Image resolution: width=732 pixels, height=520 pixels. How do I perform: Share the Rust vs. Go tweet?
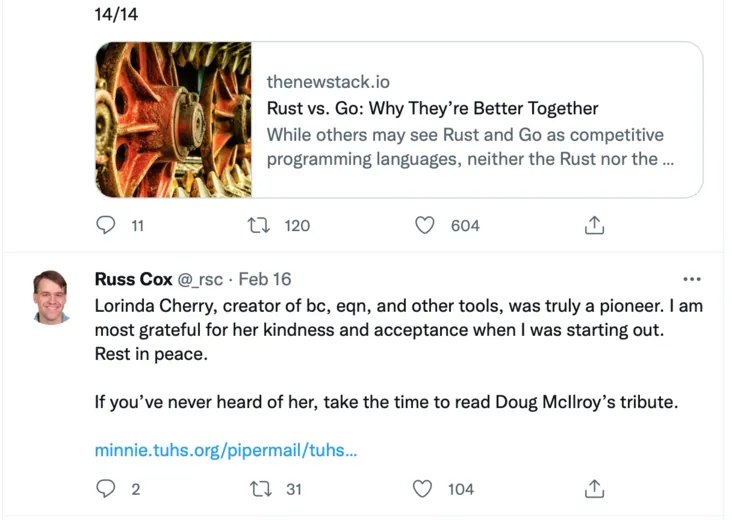594,225
